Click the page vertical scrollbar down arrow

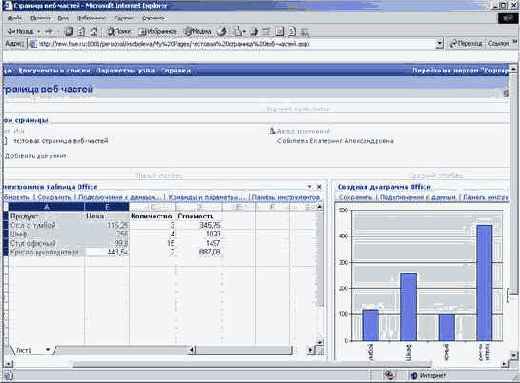[x=514, y=355]
